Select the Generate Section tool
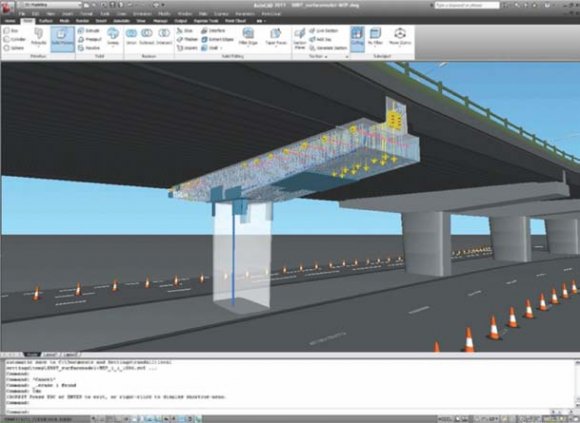The width and height of the screenshot is (580, 423). (328, 48)
